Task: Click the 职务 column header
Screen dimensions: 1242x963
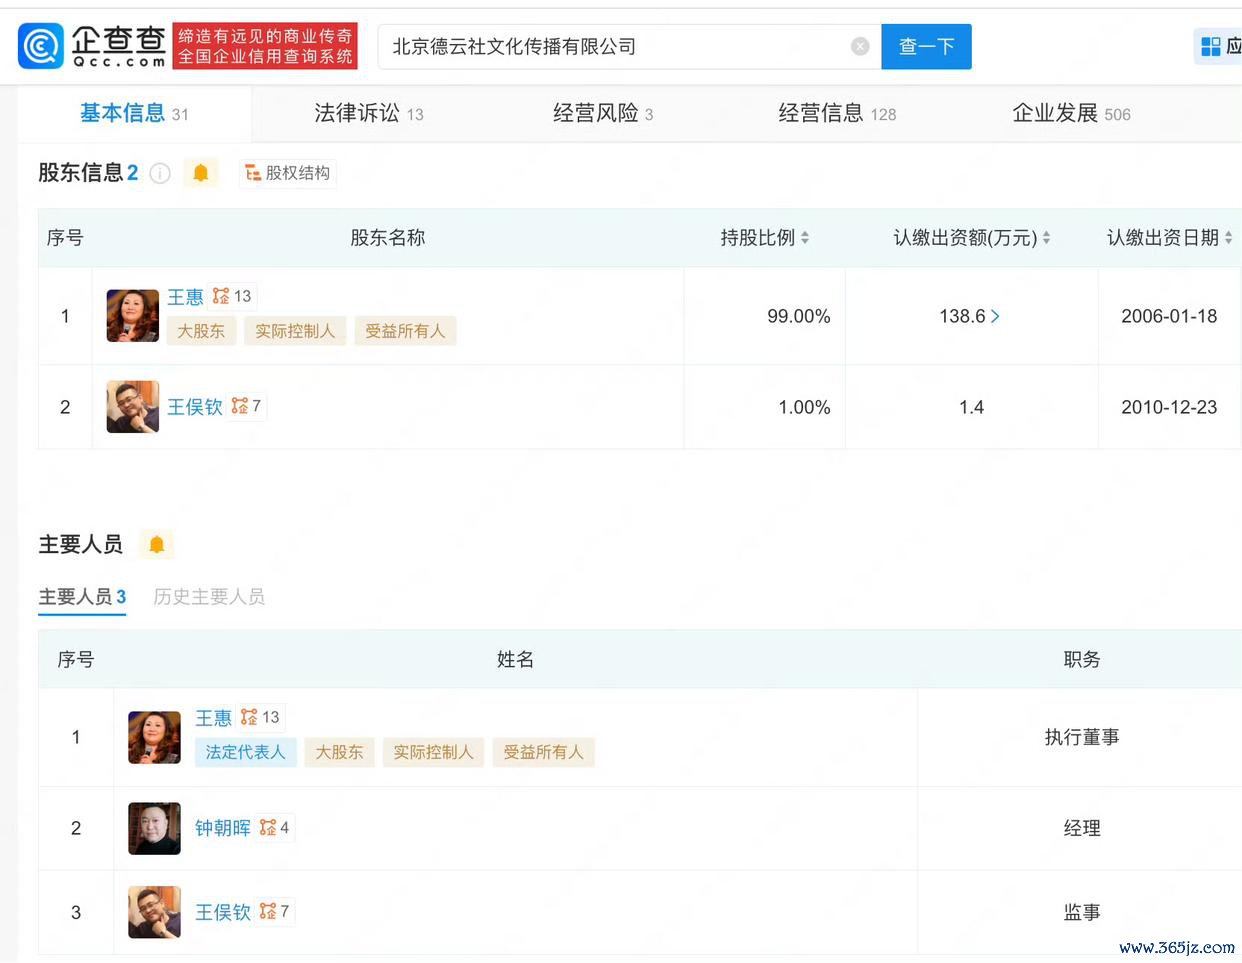Action: coord(1082,659)
